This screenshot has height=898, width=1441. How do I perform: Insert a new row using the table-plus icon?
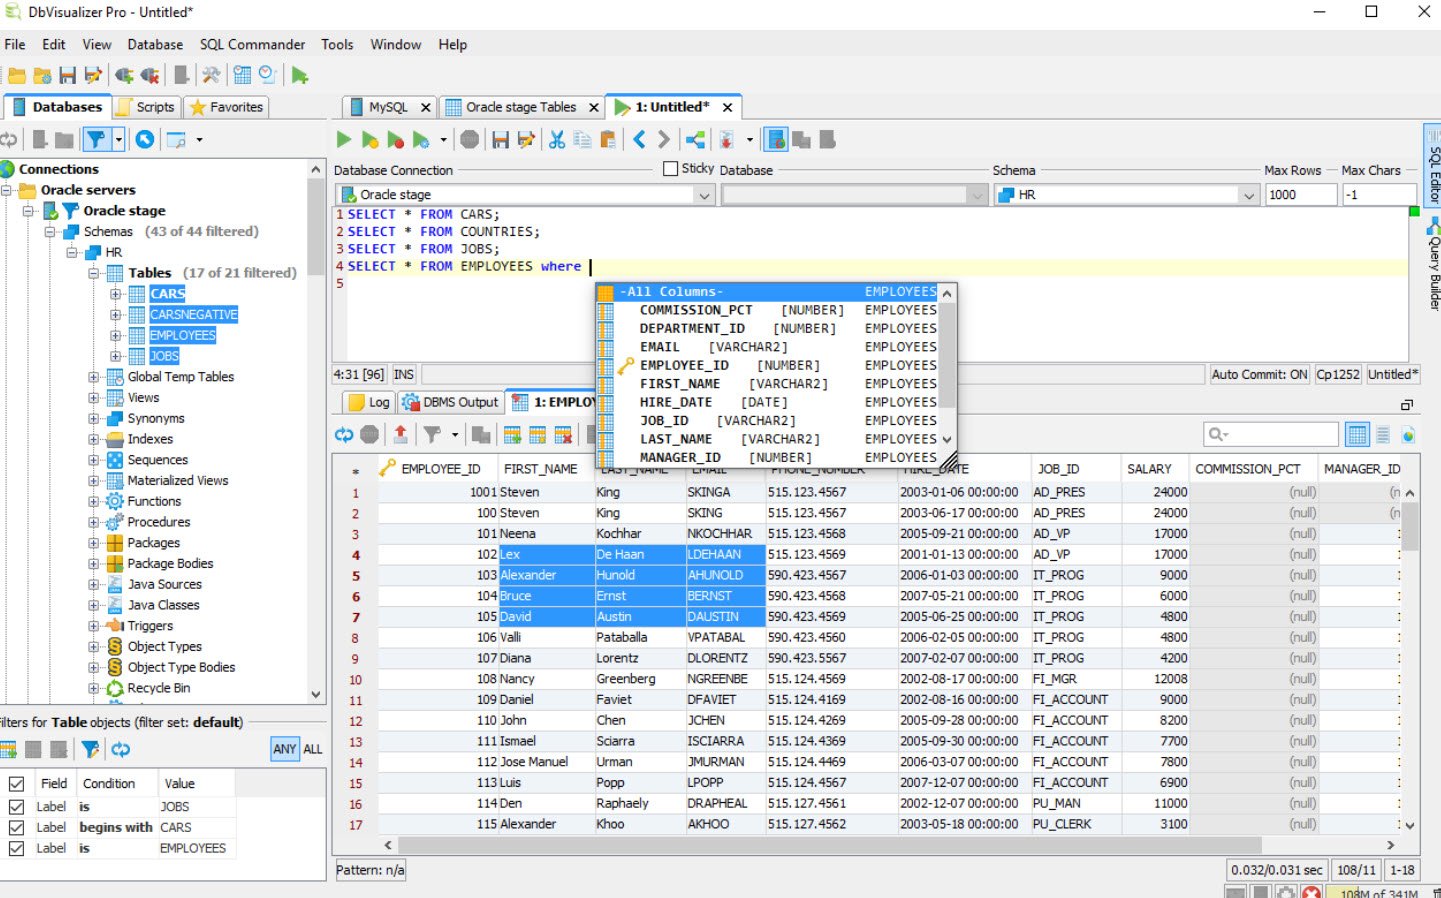click(512, 433)
